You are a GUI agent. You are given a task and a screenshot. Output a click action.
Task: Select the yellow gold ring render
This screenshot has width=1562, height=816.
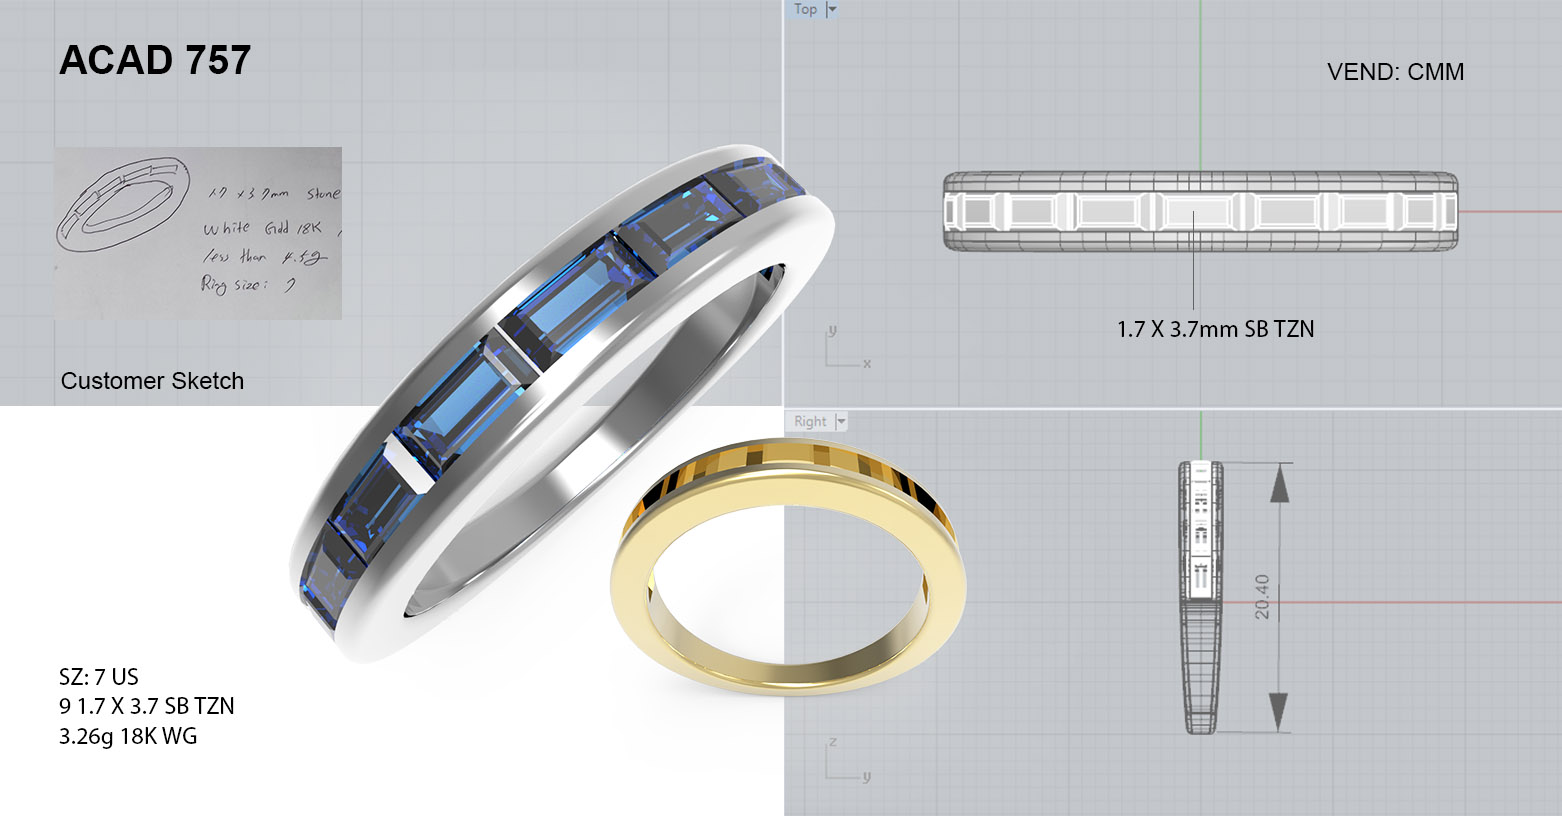click(x=789, y=568)
